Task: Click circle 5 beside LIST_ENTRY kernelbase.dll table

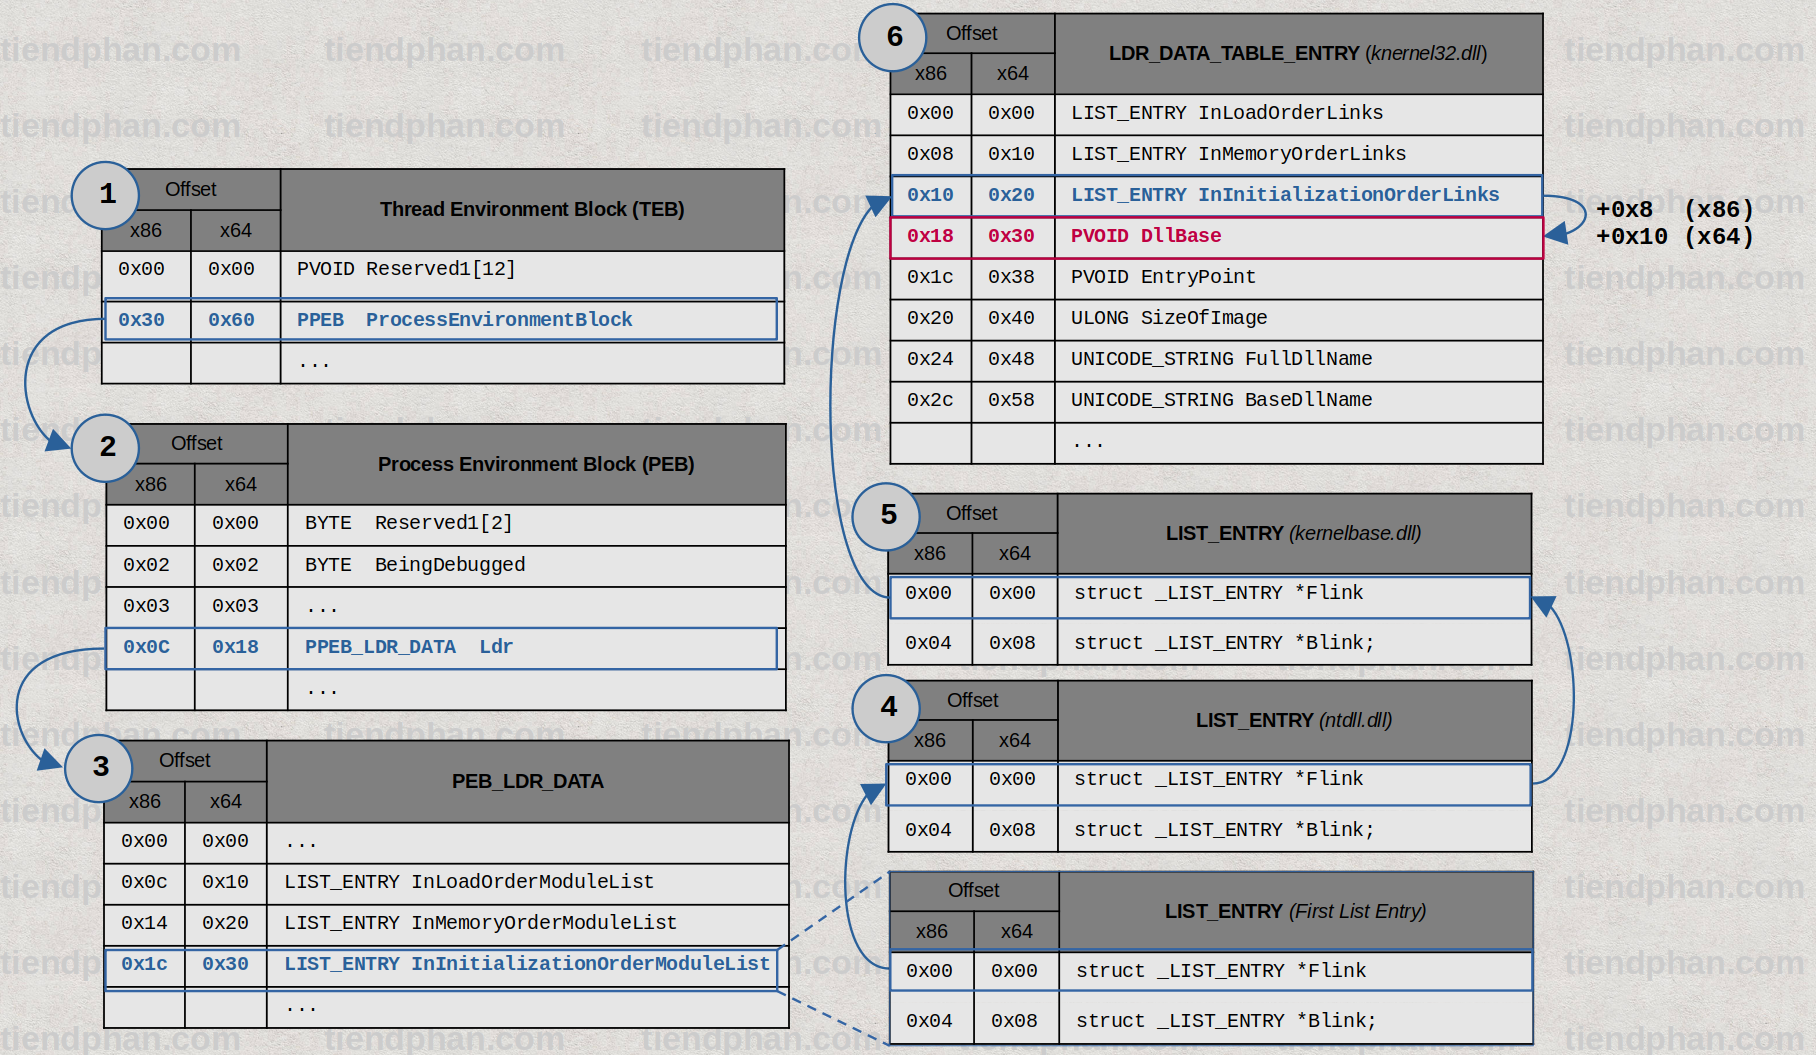Action: 886,518
